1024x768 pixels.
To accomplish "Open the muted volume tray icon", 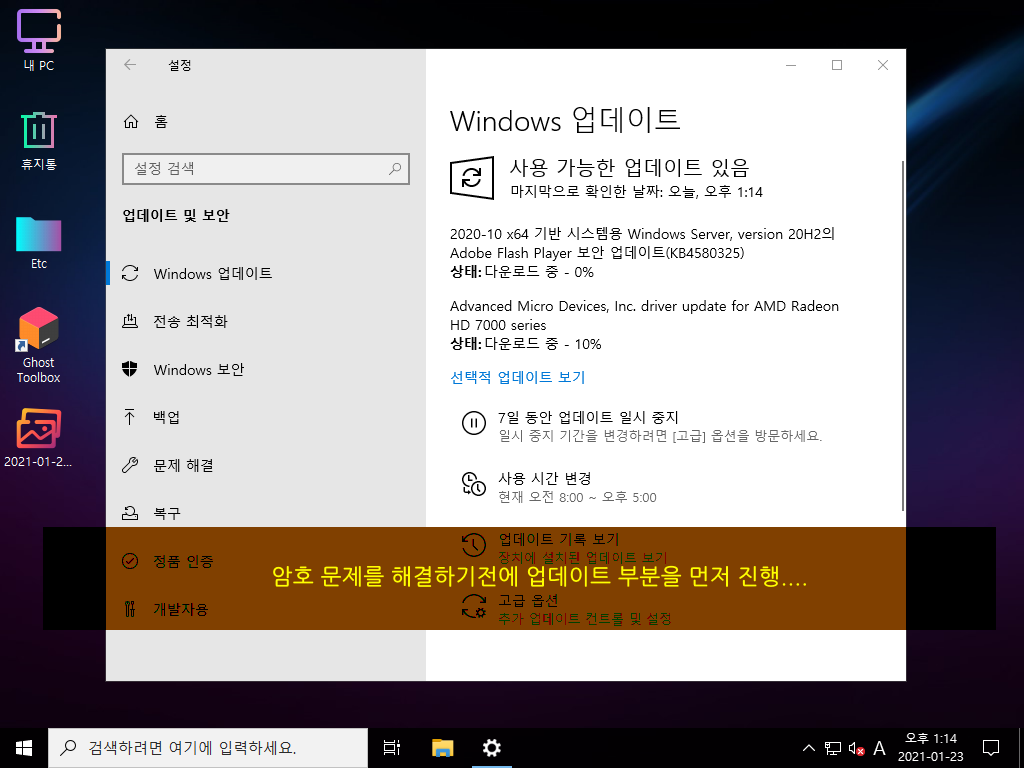I will [856, 748].
